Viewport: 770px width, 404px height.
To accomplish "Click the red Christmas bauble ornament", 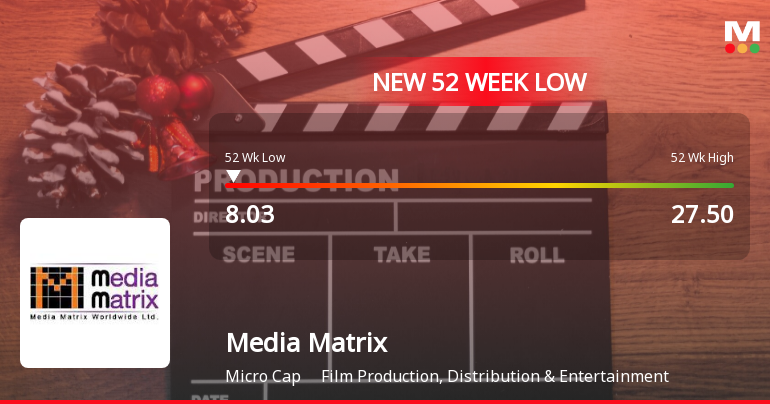I will click(158, 95).
